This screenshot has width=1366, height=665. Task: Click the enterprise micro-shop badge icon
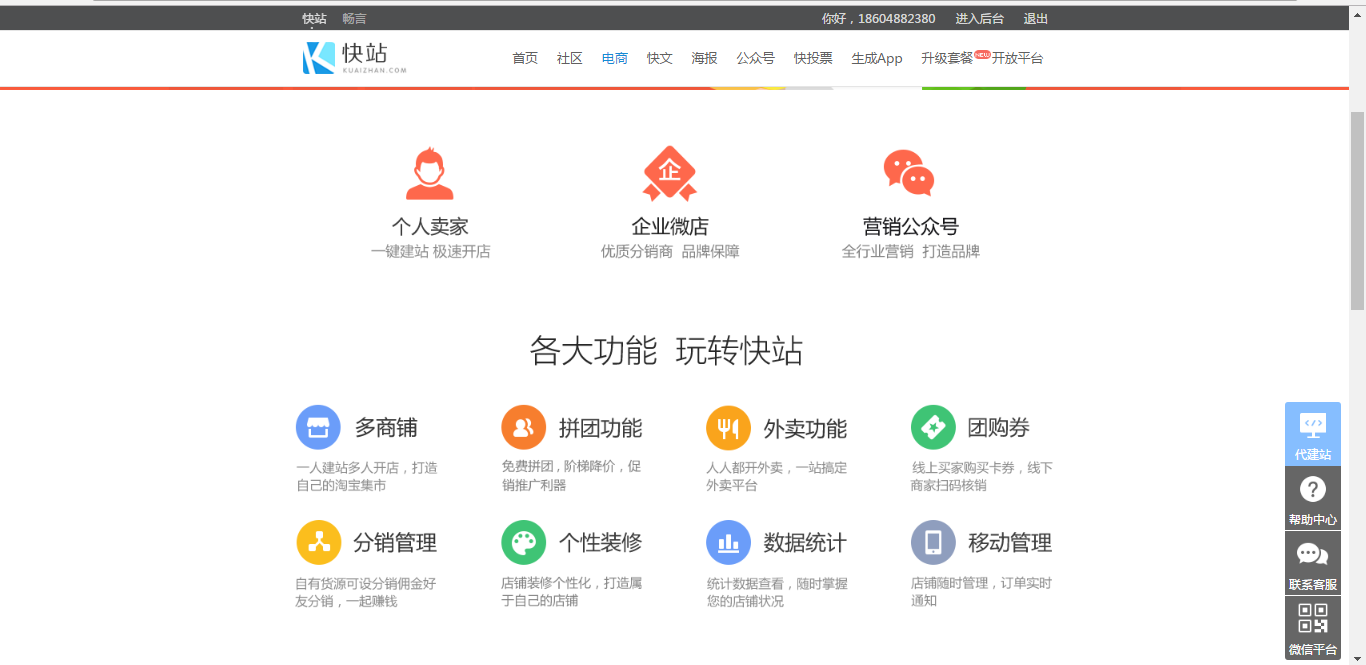[669, 174]
